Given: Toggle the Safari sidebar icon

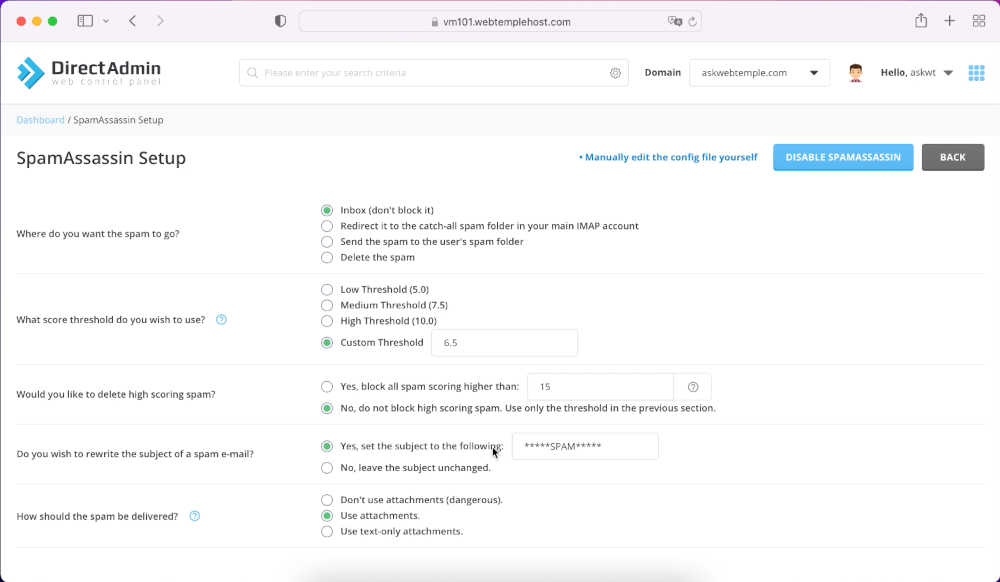Looking at the screenshot, I should click(85, 21).
